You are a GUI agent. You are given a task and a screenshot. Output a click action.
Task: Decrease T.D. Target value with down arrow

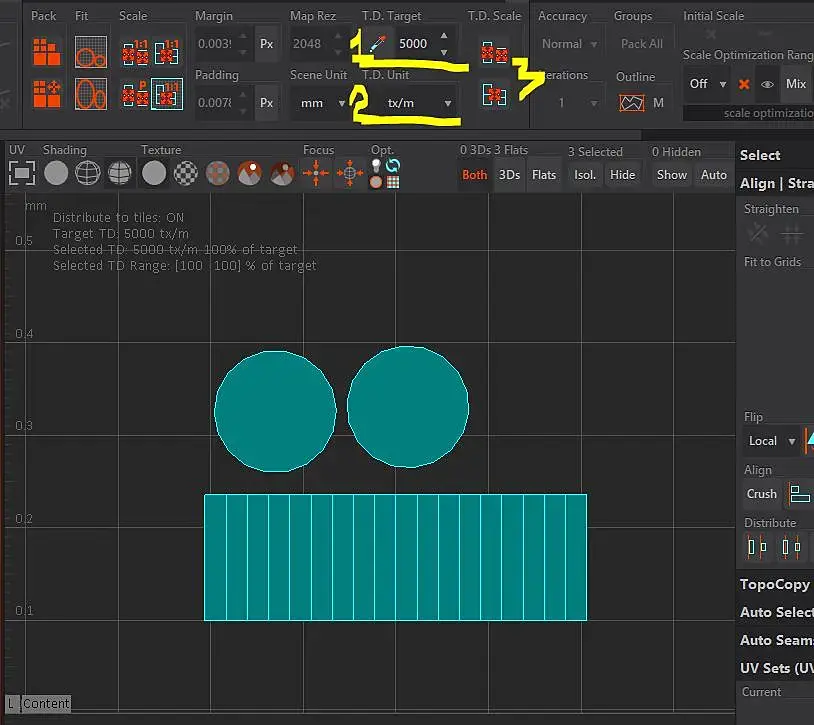[x=444, y=52]
